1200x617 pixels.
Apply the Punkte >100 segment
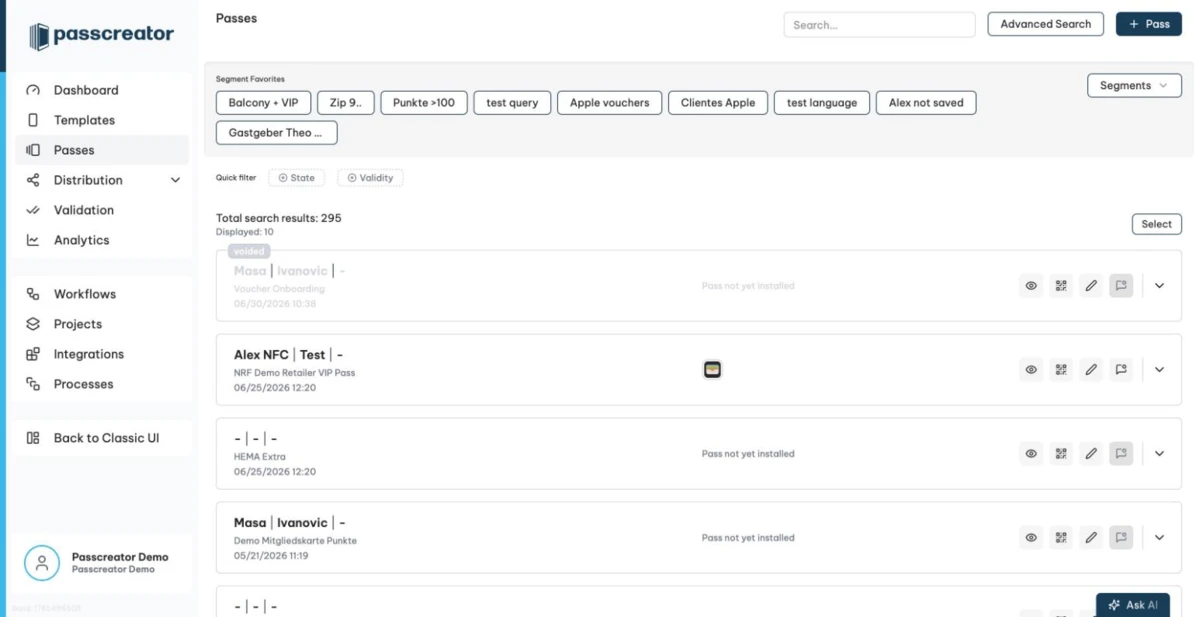pyautogui.click(x=424, y=102)
